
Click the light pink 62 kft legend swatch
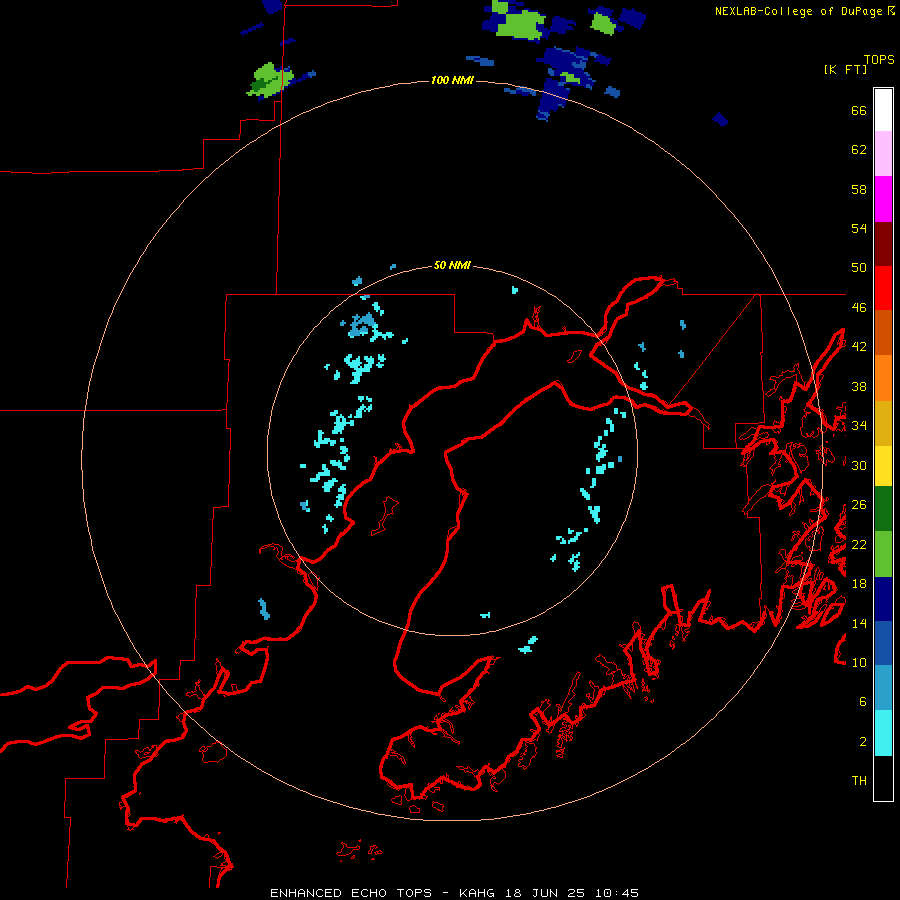click(x=883, y=154)
